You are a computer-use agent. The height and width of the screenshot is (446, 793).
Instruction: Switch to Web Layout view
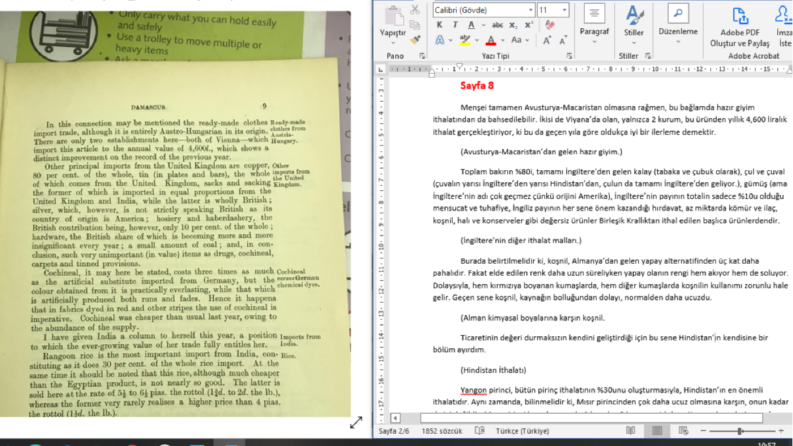(683, 431)
